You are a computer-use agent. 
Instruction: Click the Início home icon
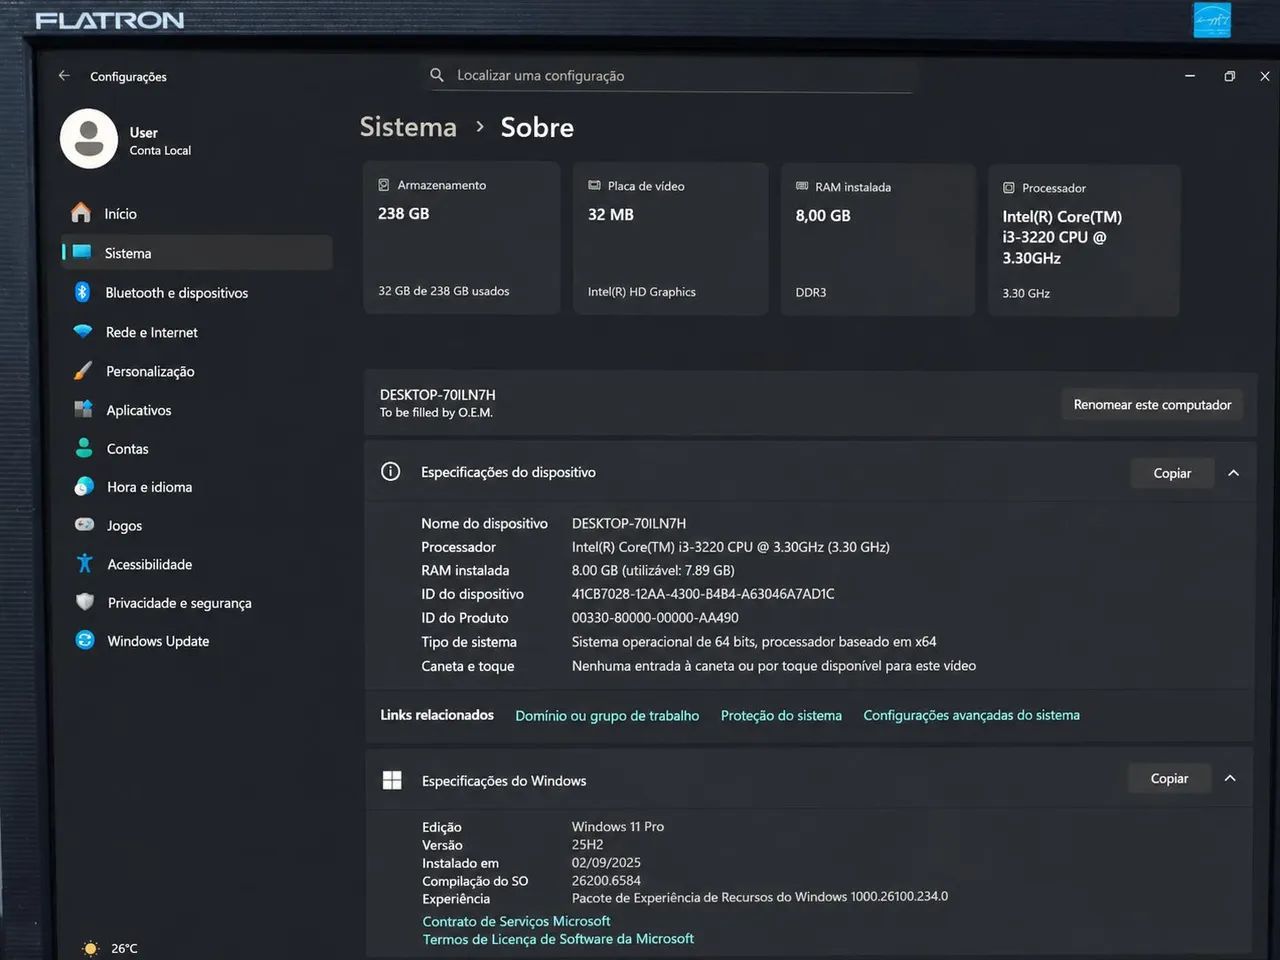(81, 213)
